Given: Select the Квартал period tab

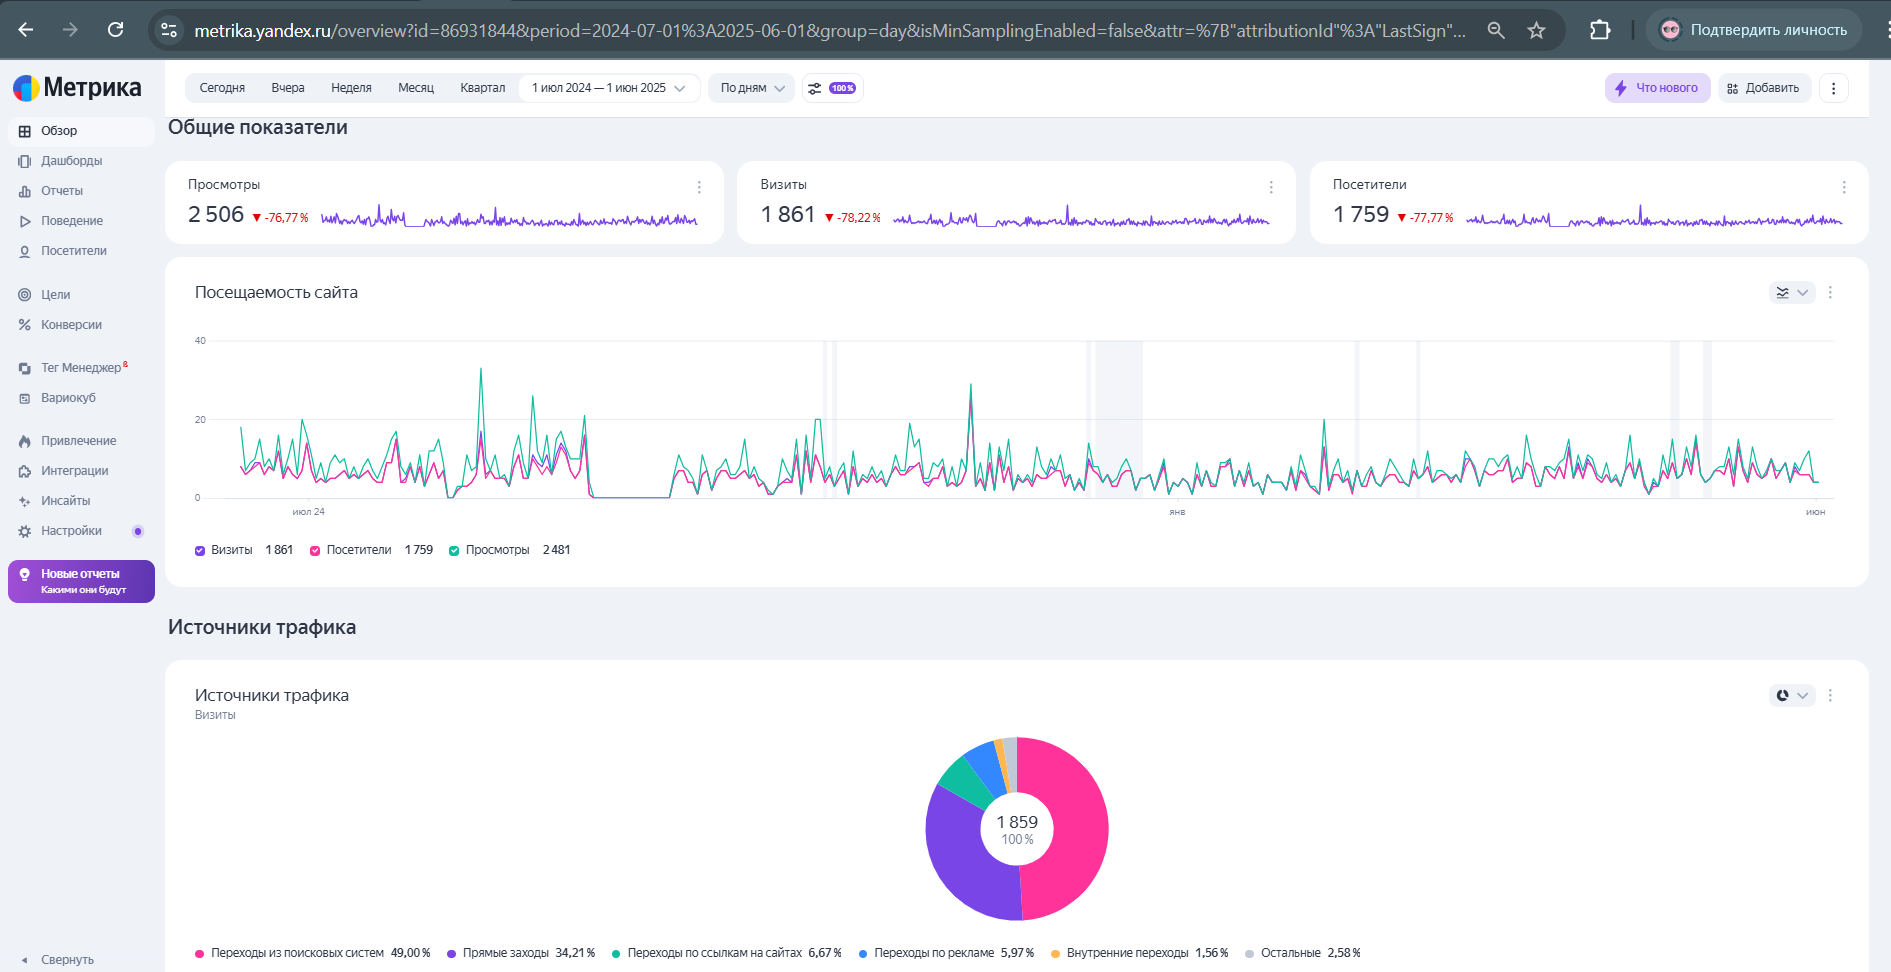Looking at the screenshot, I should pyautogui.click(x=482, y=88).
